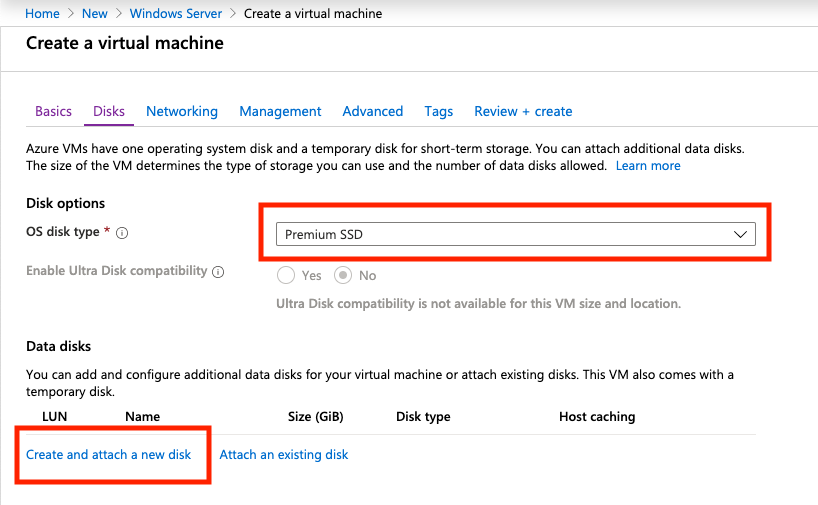This screenshot has width=818, height=505.
Task: Click the Size (GiB) column header
Action: point(315,416)
